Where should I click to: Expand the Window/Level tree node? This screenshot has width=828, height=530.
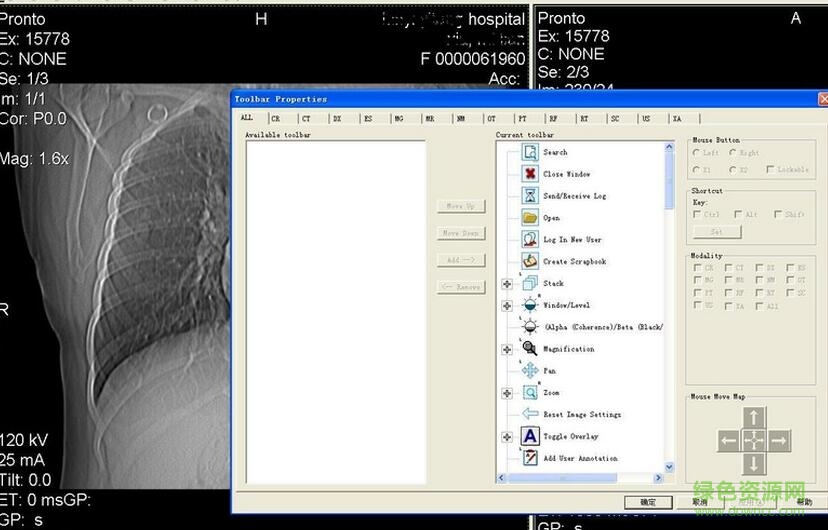[x=507, y=306]
